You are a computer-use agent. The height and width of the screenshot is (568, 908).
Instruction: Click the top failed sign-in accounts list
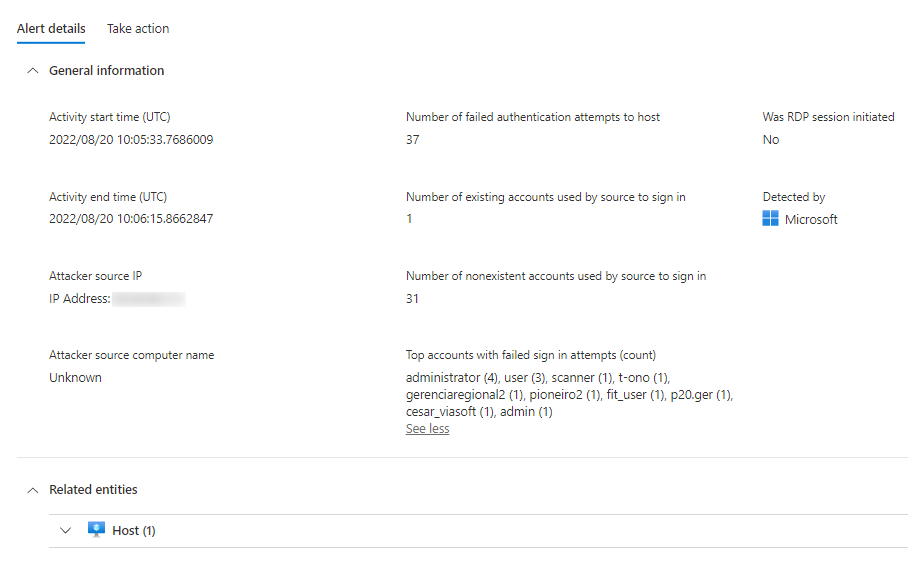pyautogui.click(x=568, y=395)
